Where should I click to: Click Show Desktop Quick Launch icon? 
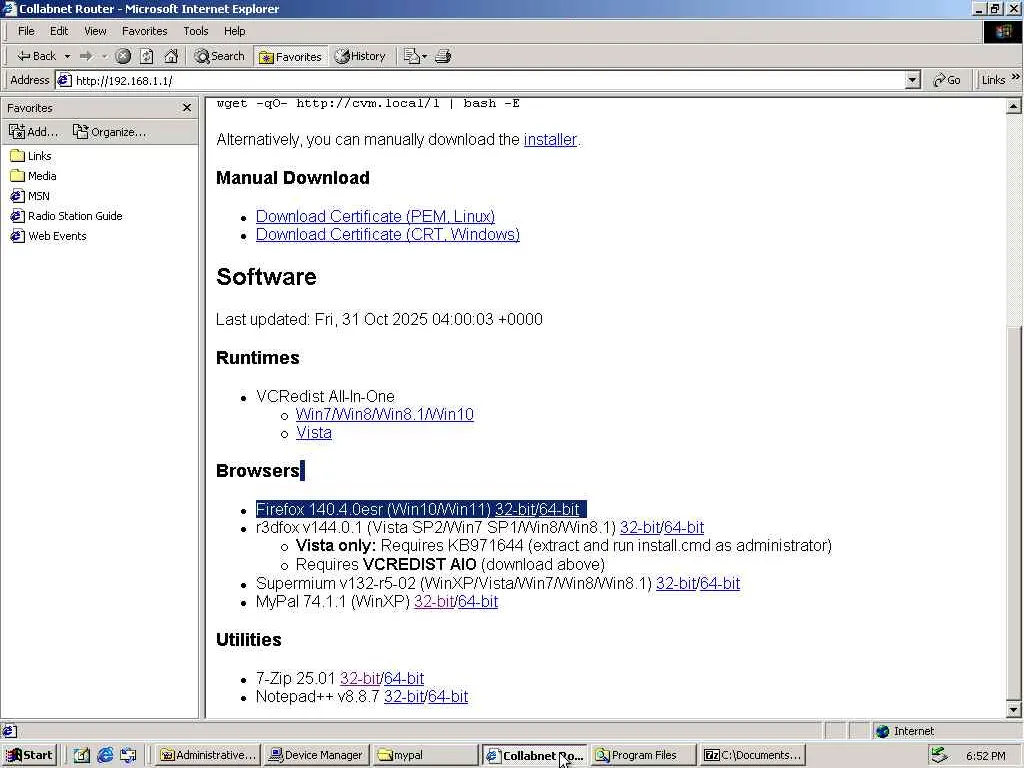(x=82, y=756)
